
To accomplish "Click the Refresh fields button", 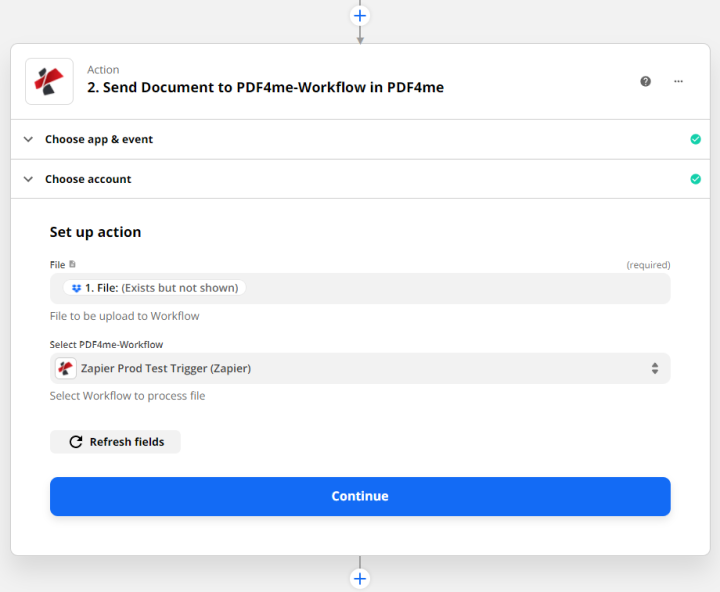I will [x=115, y=441].
